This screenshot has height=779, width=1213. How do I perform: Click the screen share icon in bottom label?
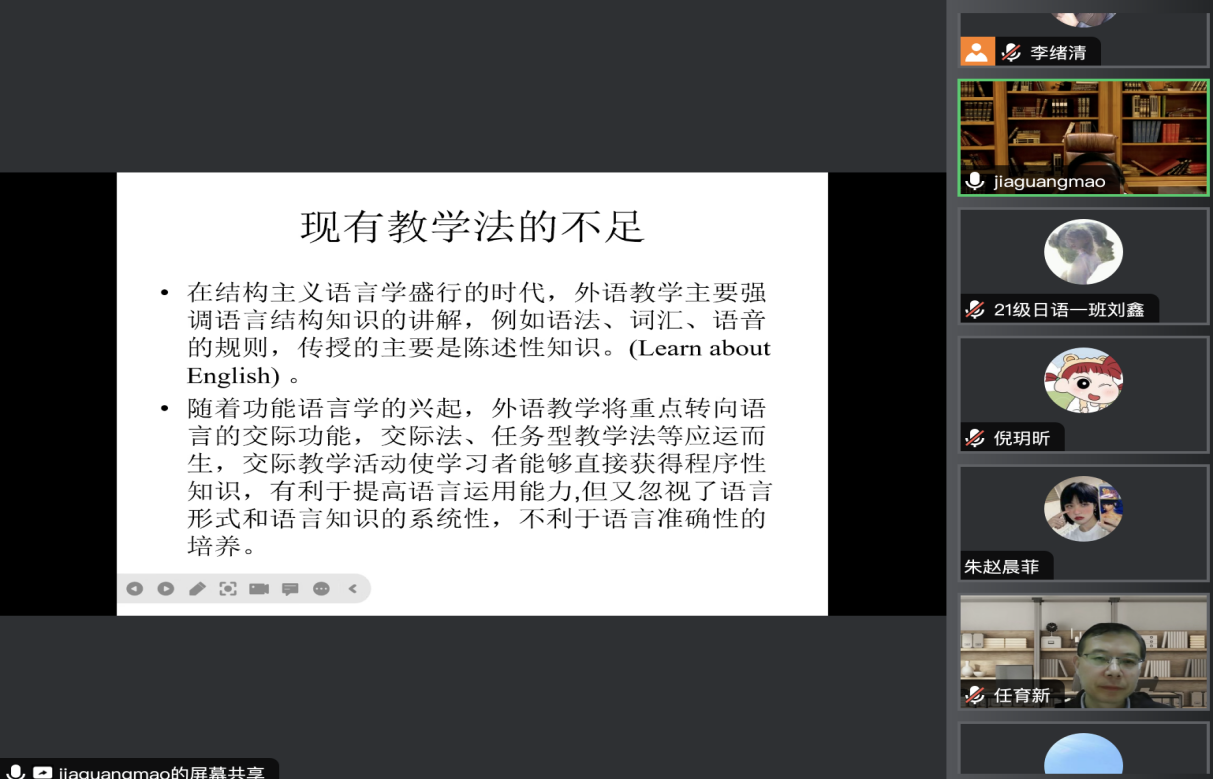[x=43, y=773]
